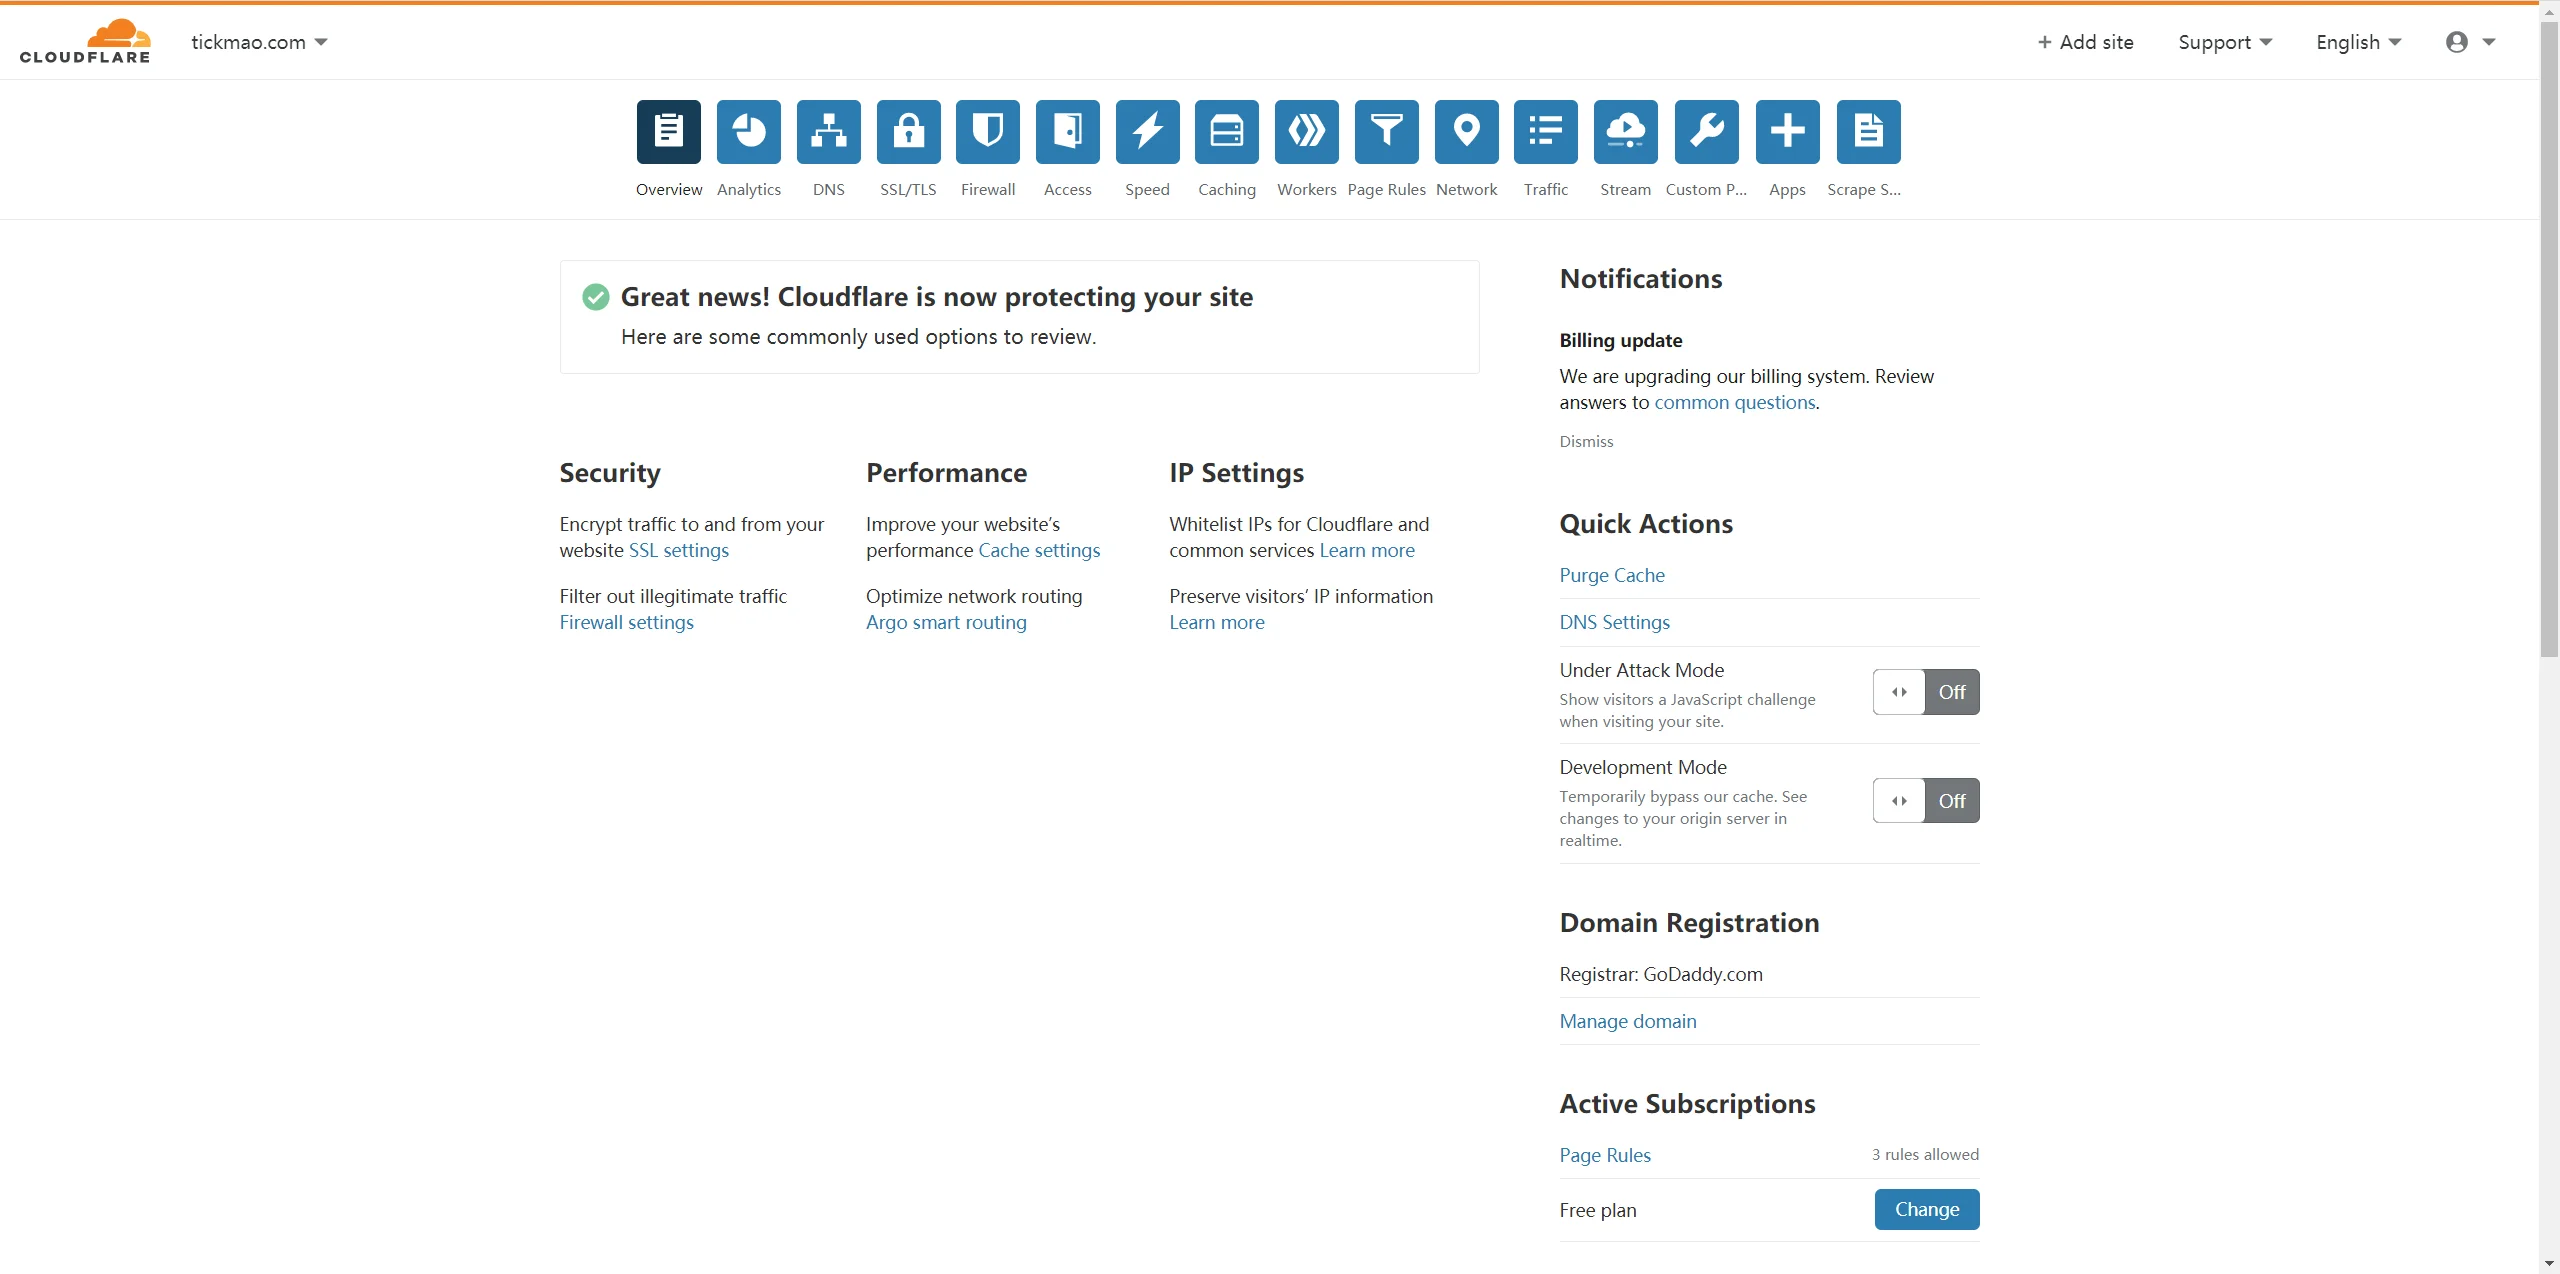Screen dimensions: 2560x1274
Task: Open the user account profile menu
Action: (2469, 42)
